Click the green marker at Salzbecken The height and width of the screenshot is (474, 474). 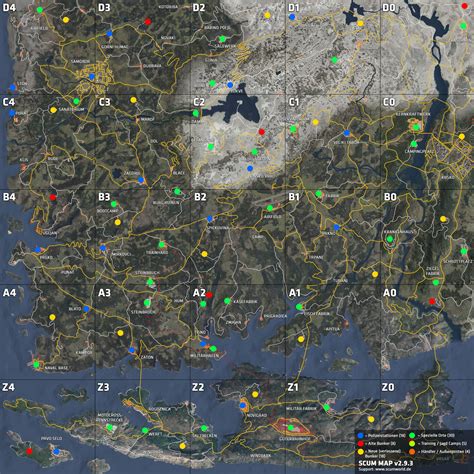(x=204, y=428)
